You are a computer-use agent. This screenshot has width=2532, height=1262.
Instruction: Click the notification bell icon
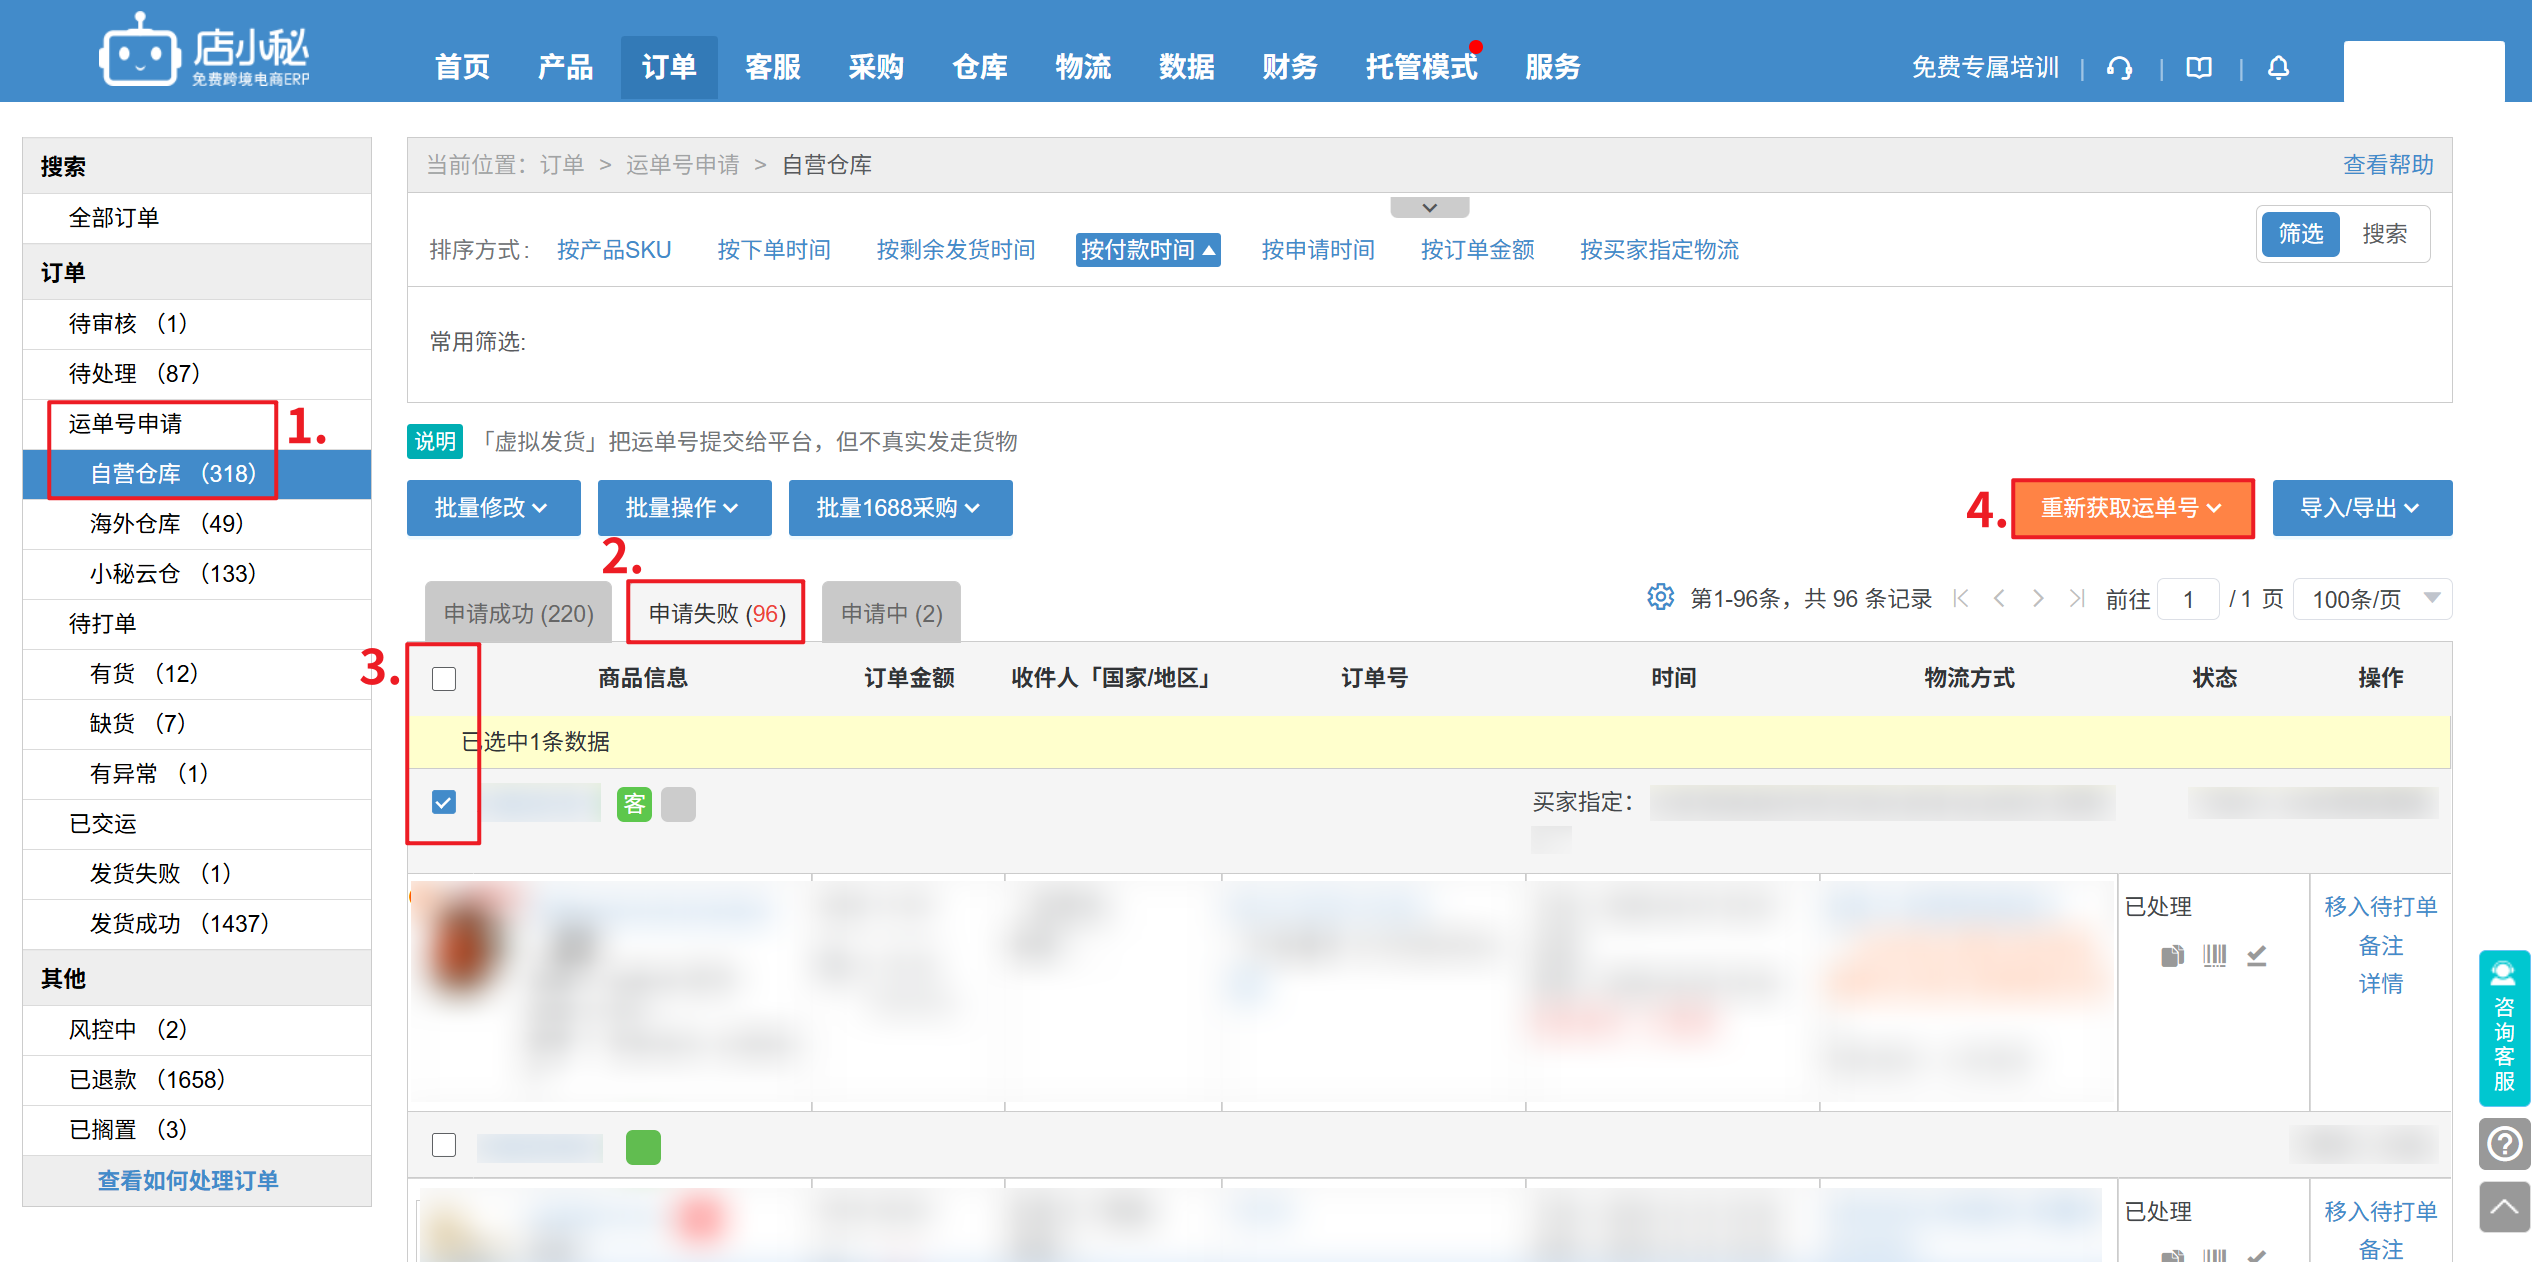pyautogui.click(x=2278, y=68)
